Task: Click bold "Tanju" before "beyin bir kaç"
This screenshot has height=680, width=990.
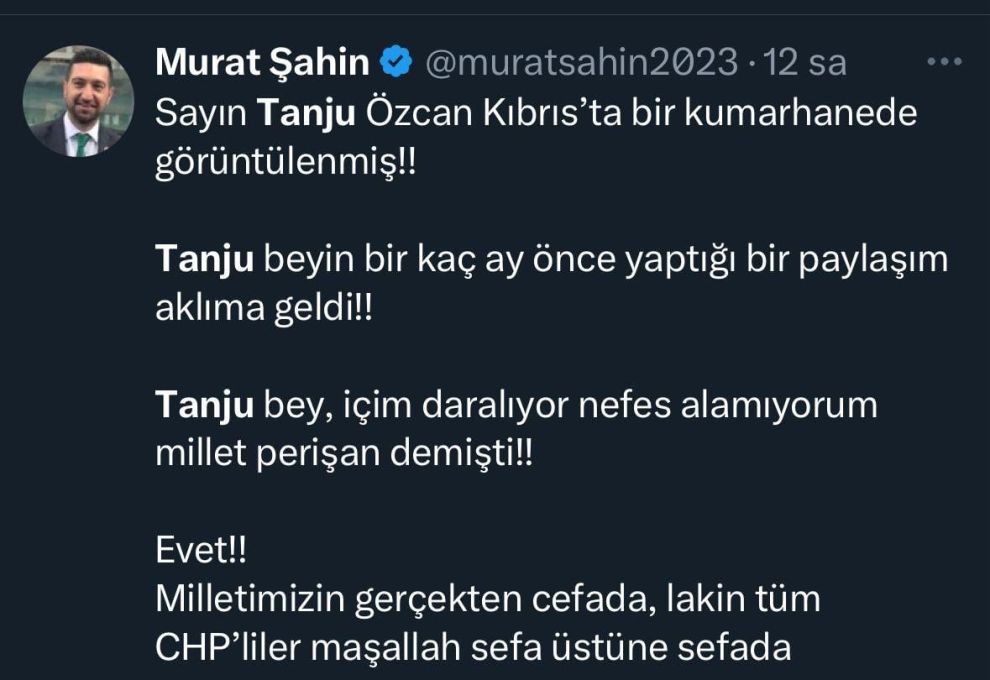Action: (x=204, y=260)
